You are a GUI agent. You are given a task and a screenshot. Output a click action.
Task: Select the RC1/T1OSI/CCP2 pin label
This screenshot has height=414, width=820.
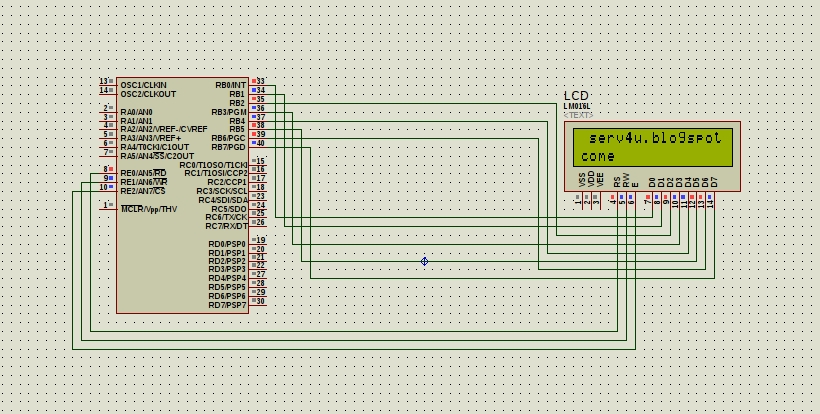[x=216, y=173]
